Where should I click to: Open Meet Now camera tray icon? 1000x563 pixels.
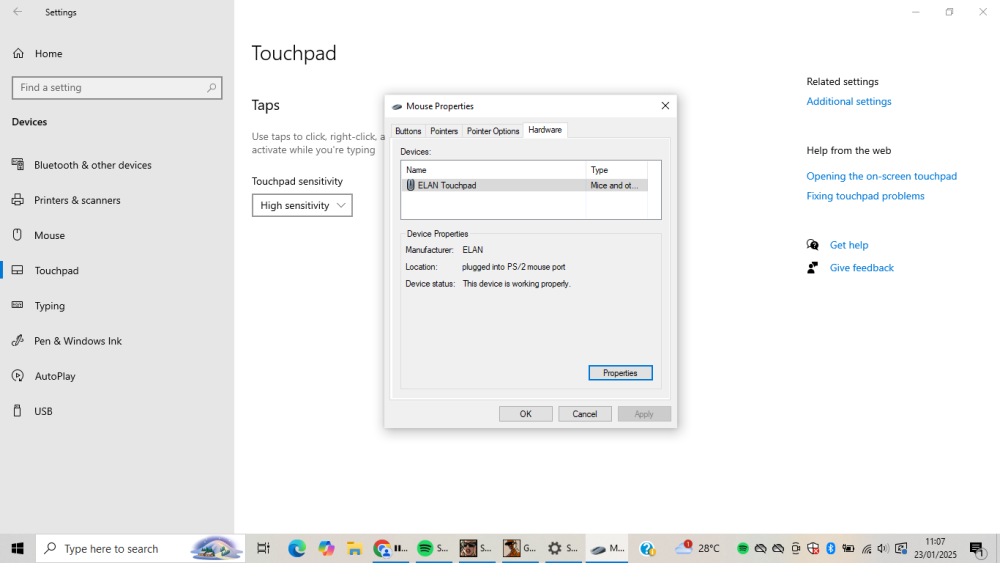point(795,548)
